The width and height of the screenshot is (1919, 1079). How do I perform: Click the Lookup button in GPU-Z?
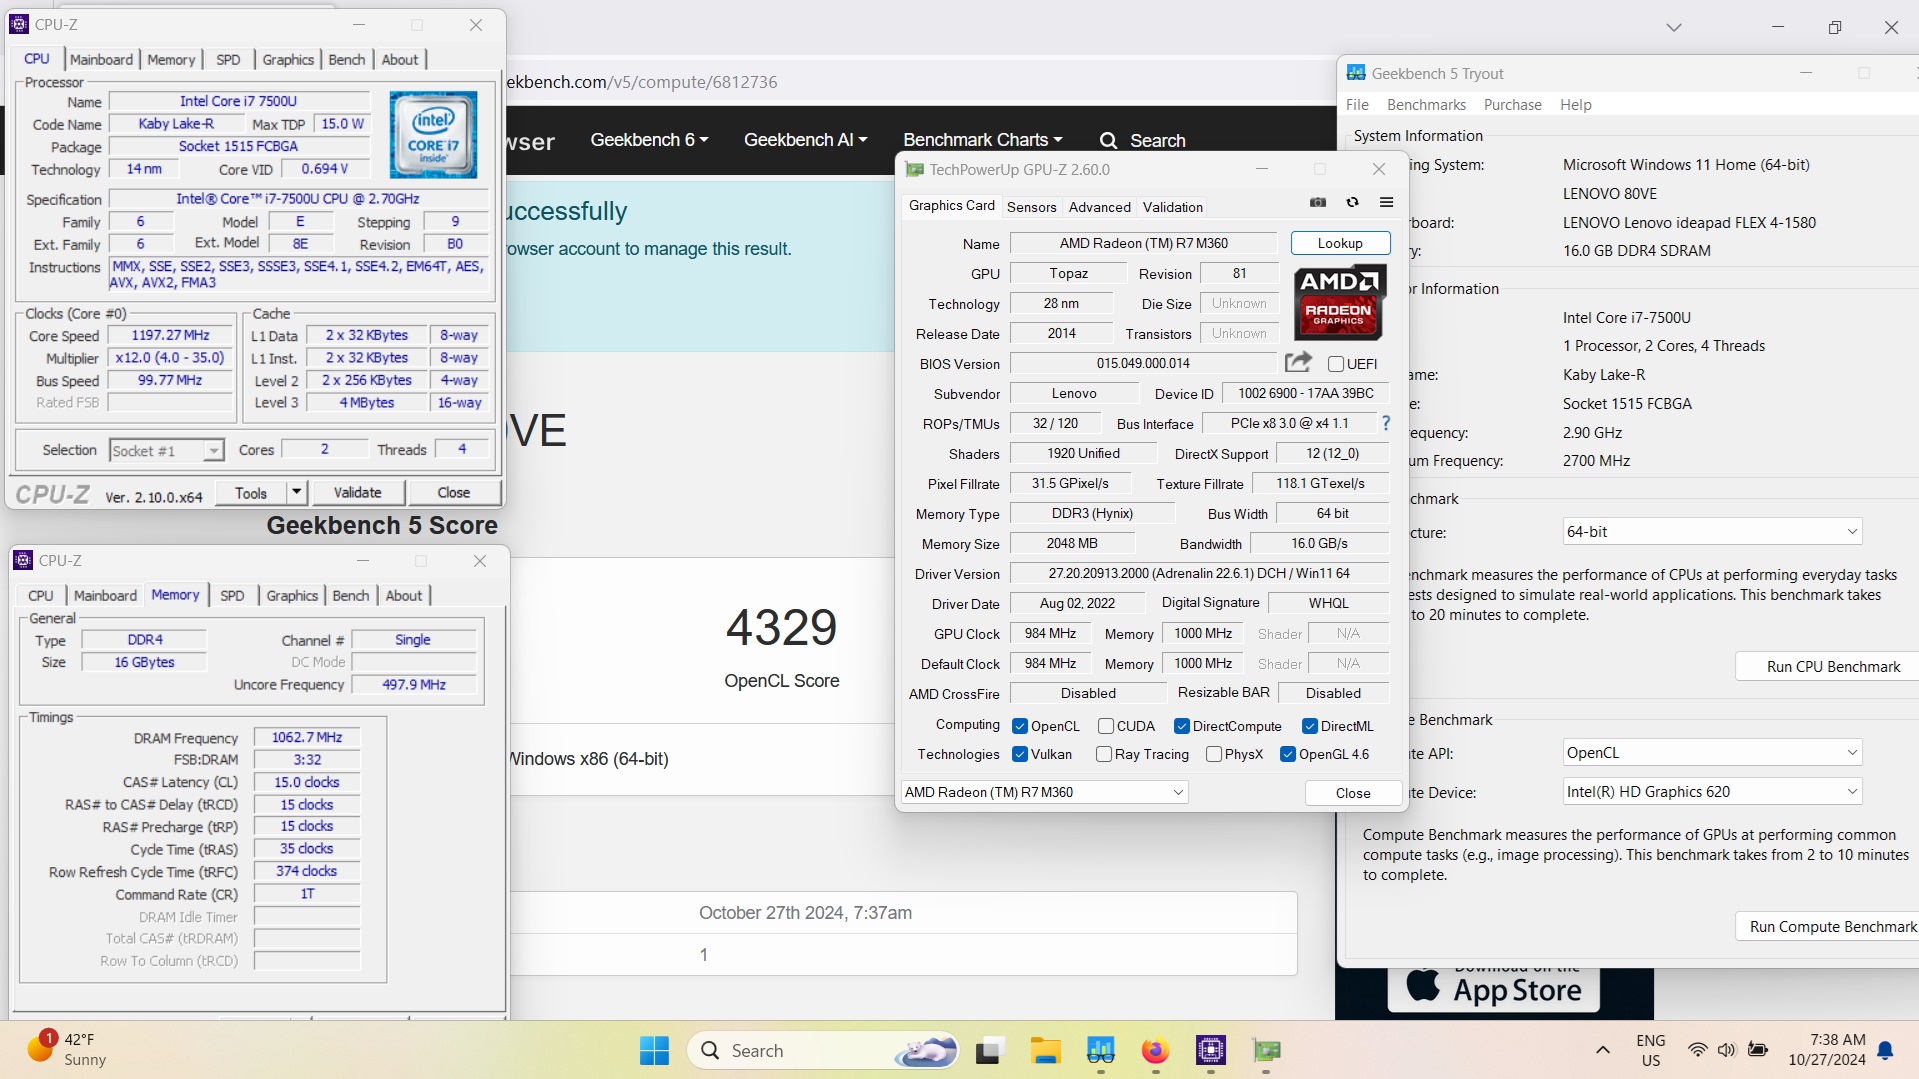tap(1340, 243)
